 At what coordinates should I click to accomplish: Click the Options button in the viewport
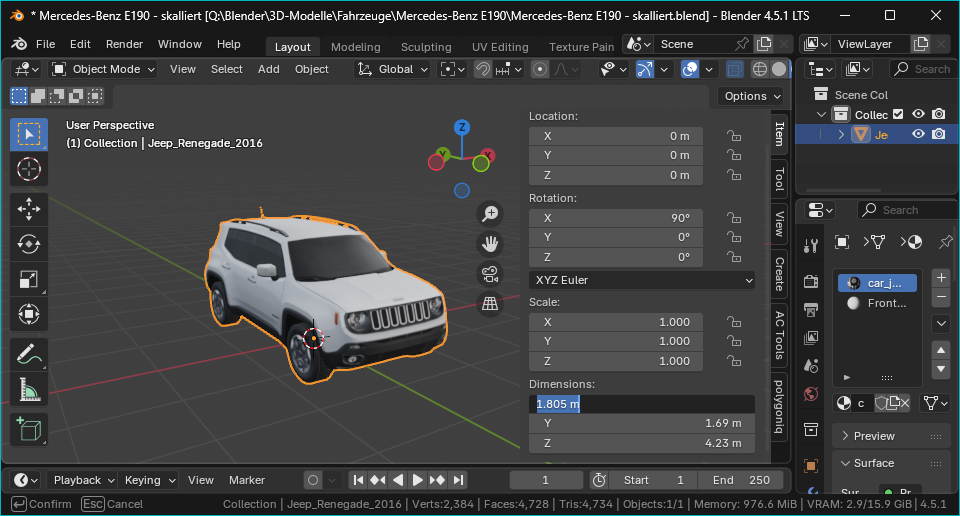(x=752, y=96)
